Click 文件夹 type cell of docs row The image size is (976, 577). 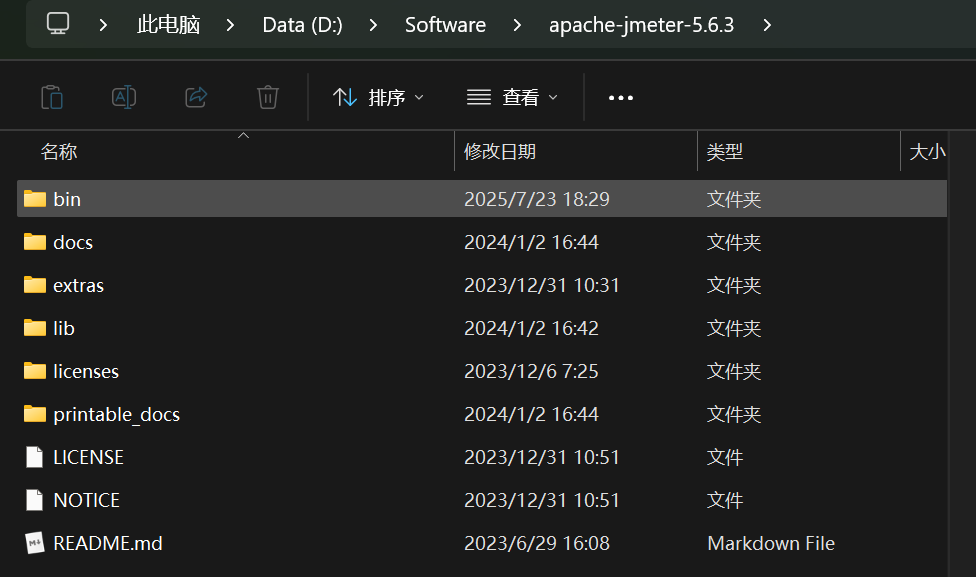pyautogui.click(x=734, y=242)
